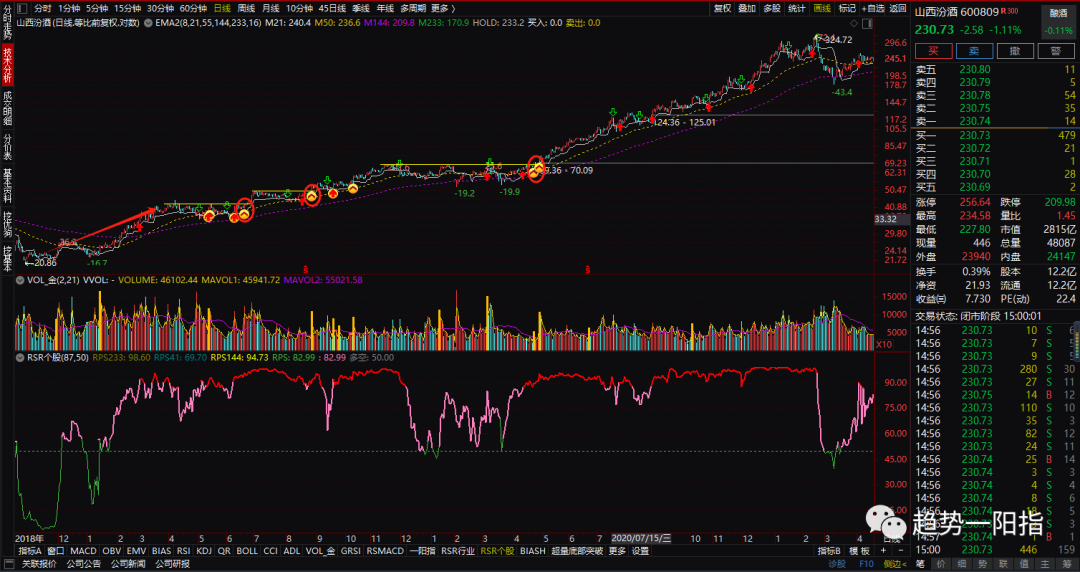Open the 成交明细 side tab
The height and width of the screenshot is (572, 1080).
click(x=7, y=108)
